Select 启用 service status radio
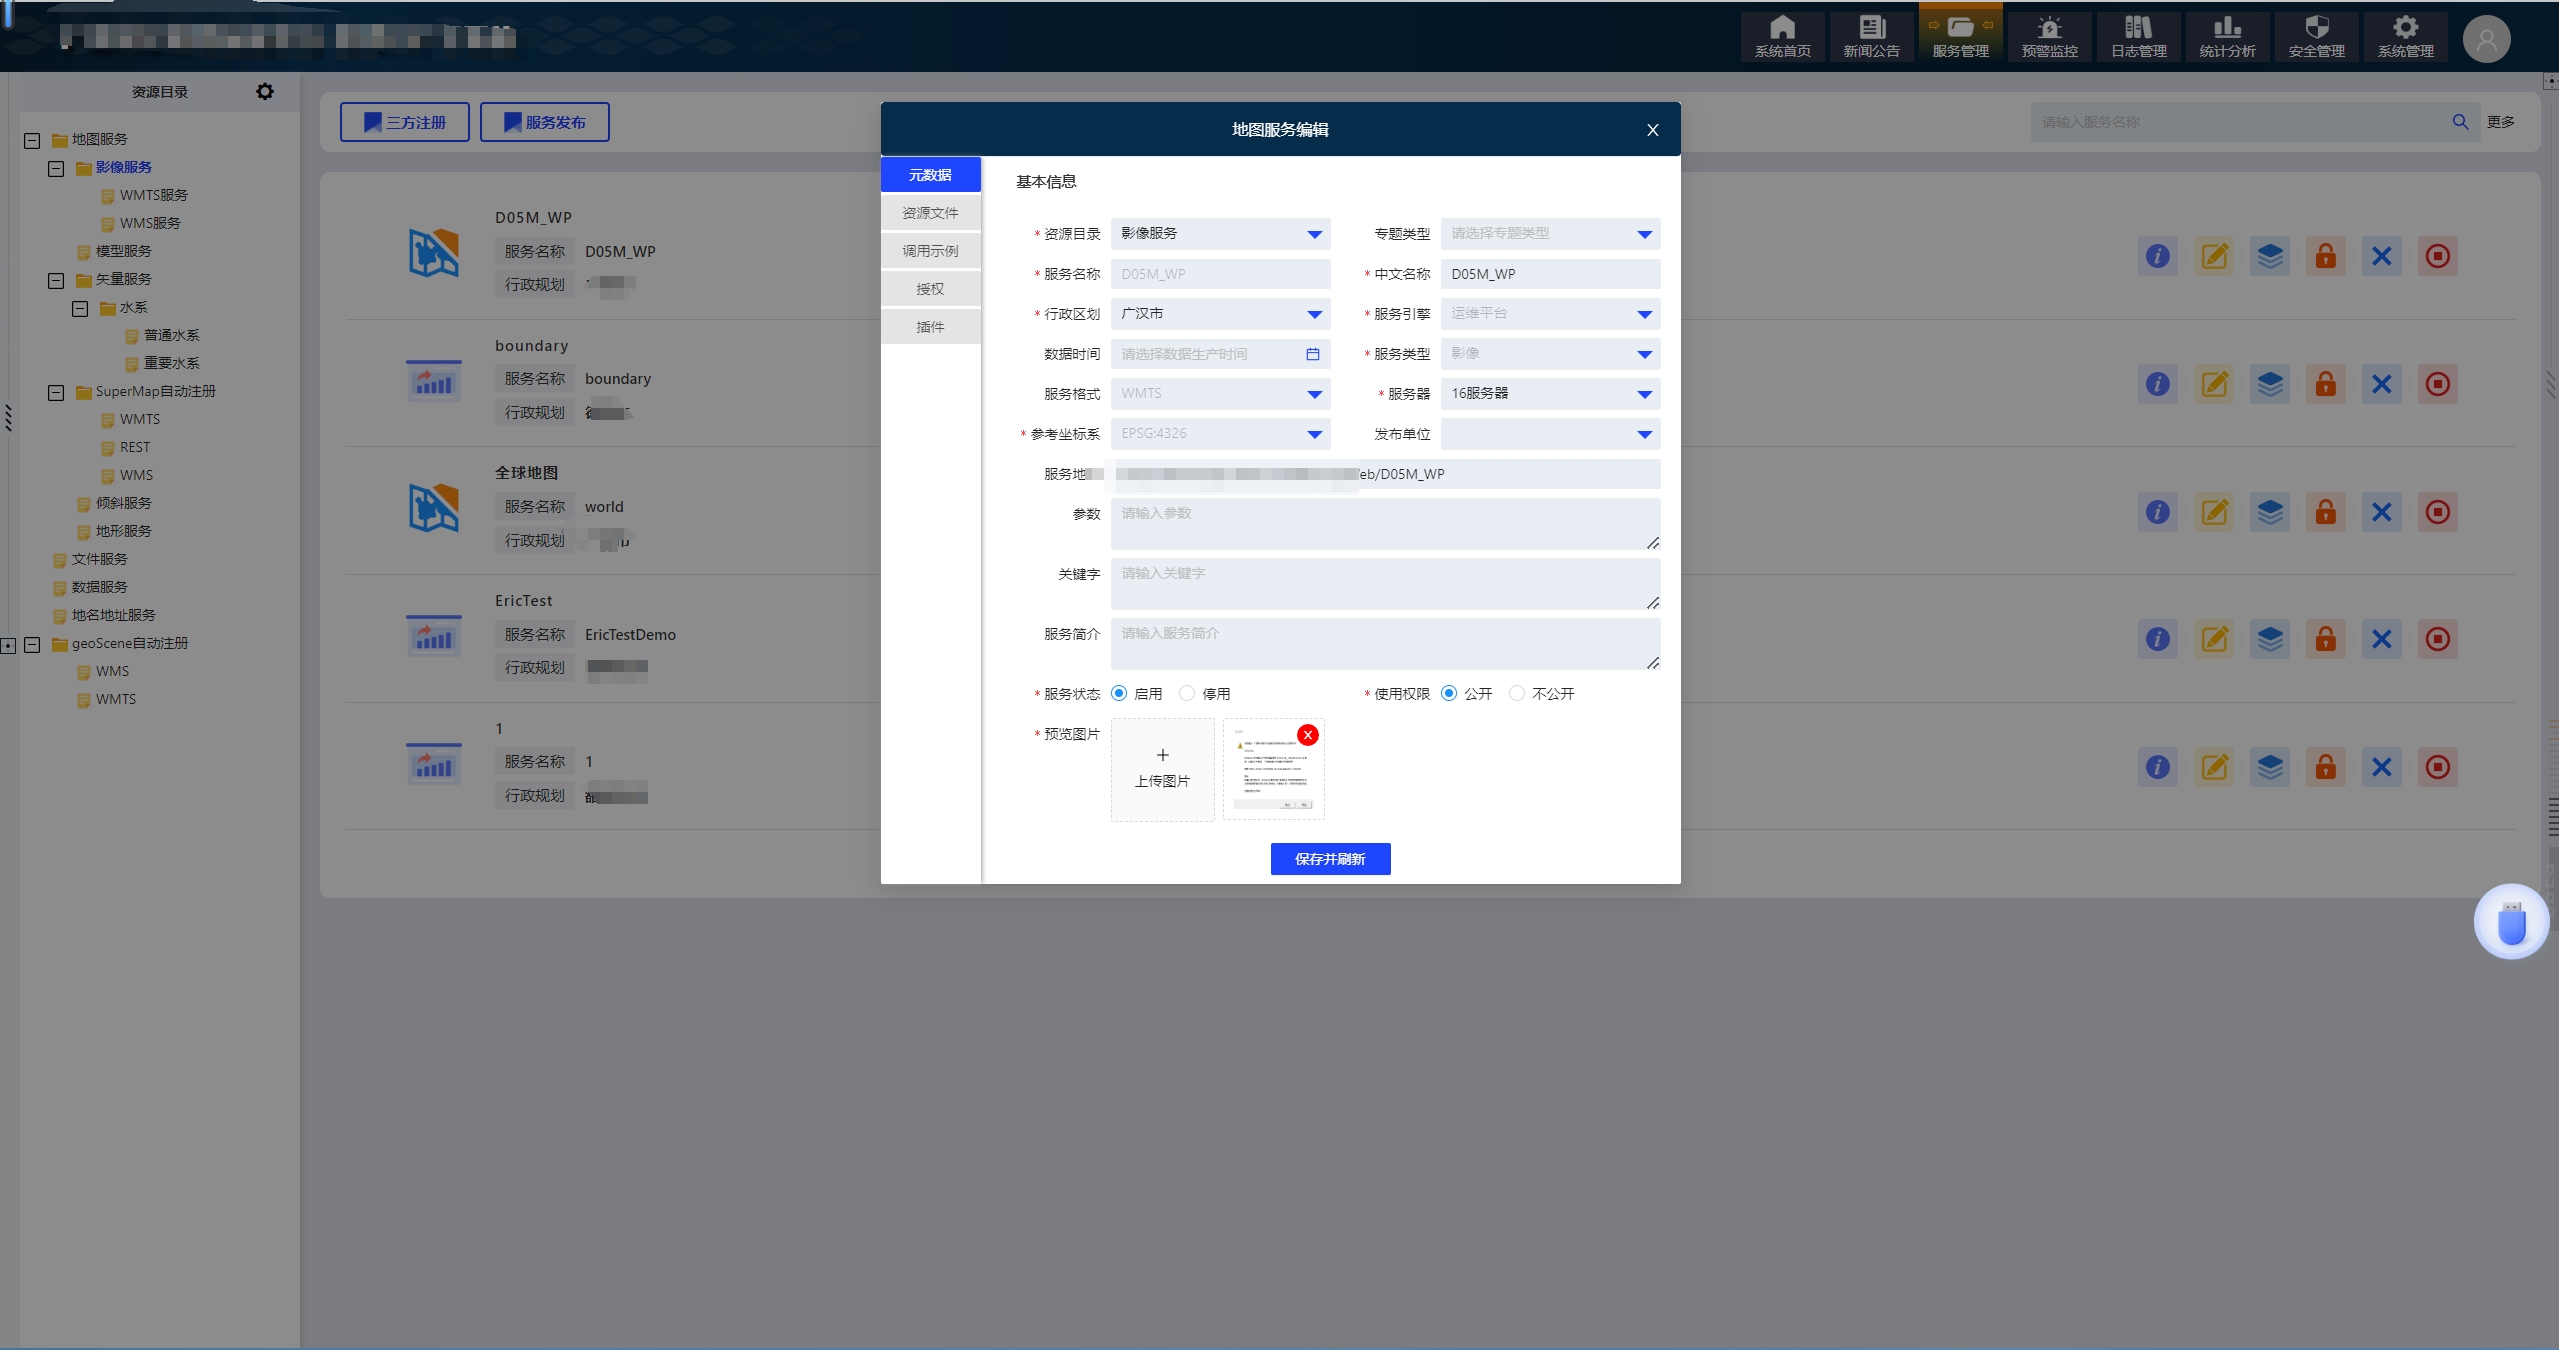The height and width of the screenshot is (1350, 2559). pyautogui.click(x=1119, y=693)
